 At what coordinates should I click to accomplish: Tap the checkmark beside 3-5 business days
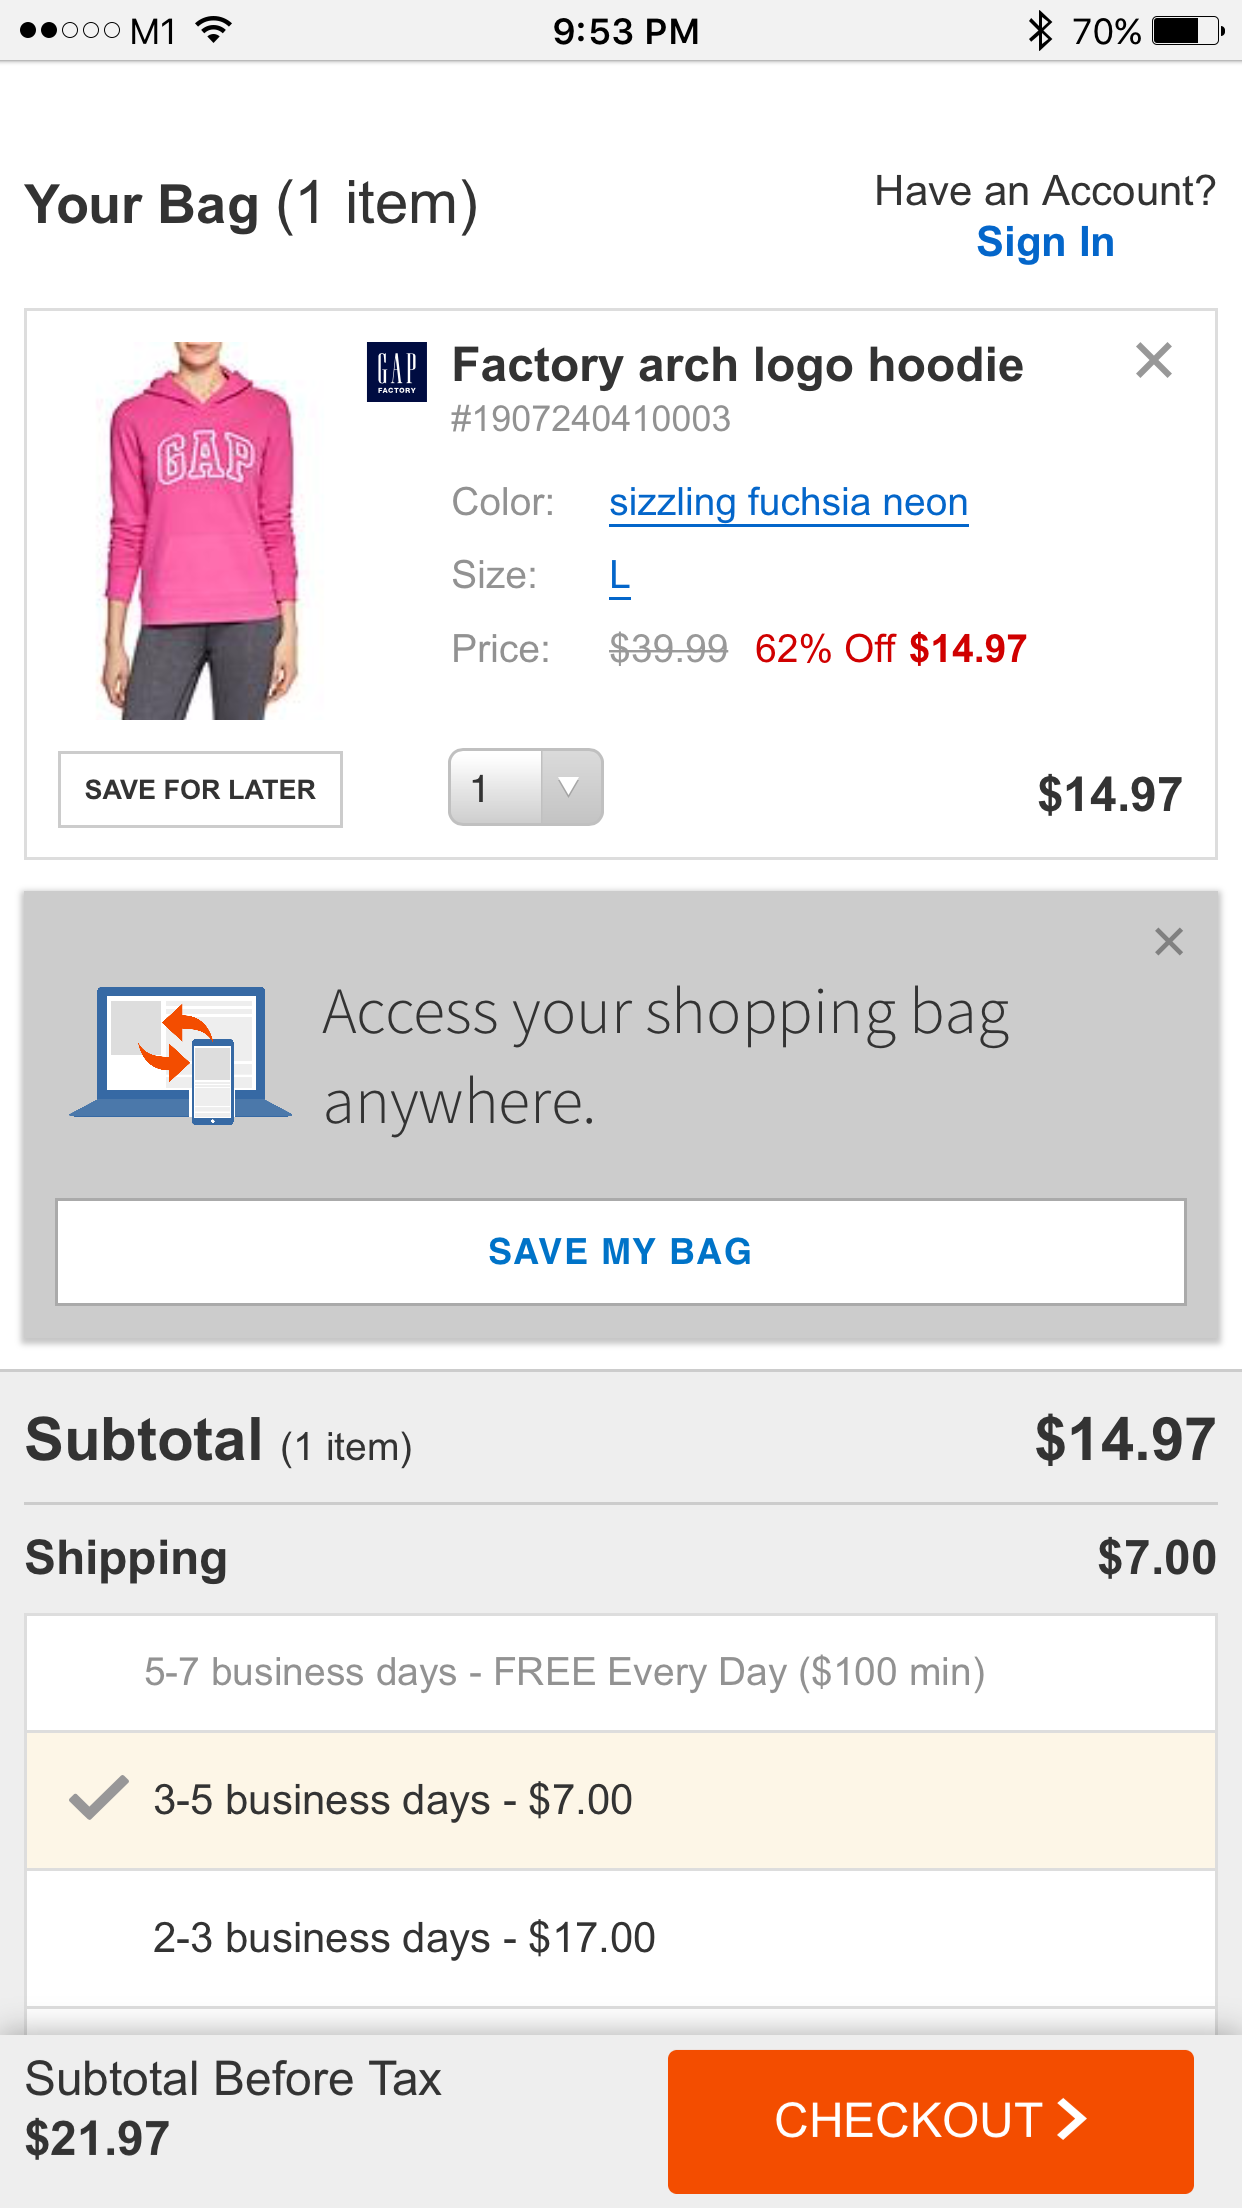98,1798
